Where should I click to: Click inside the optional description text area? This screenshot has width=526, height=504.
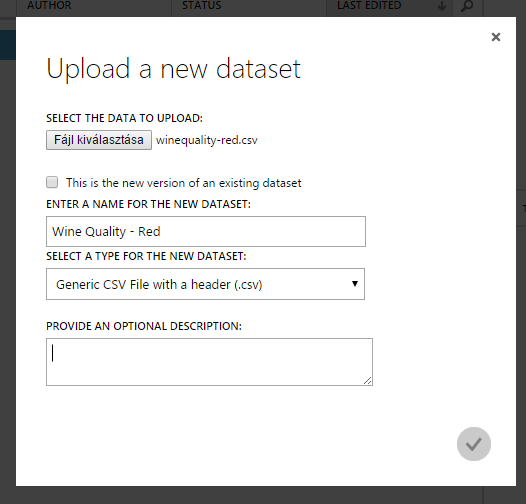click(x=209, y=362)
